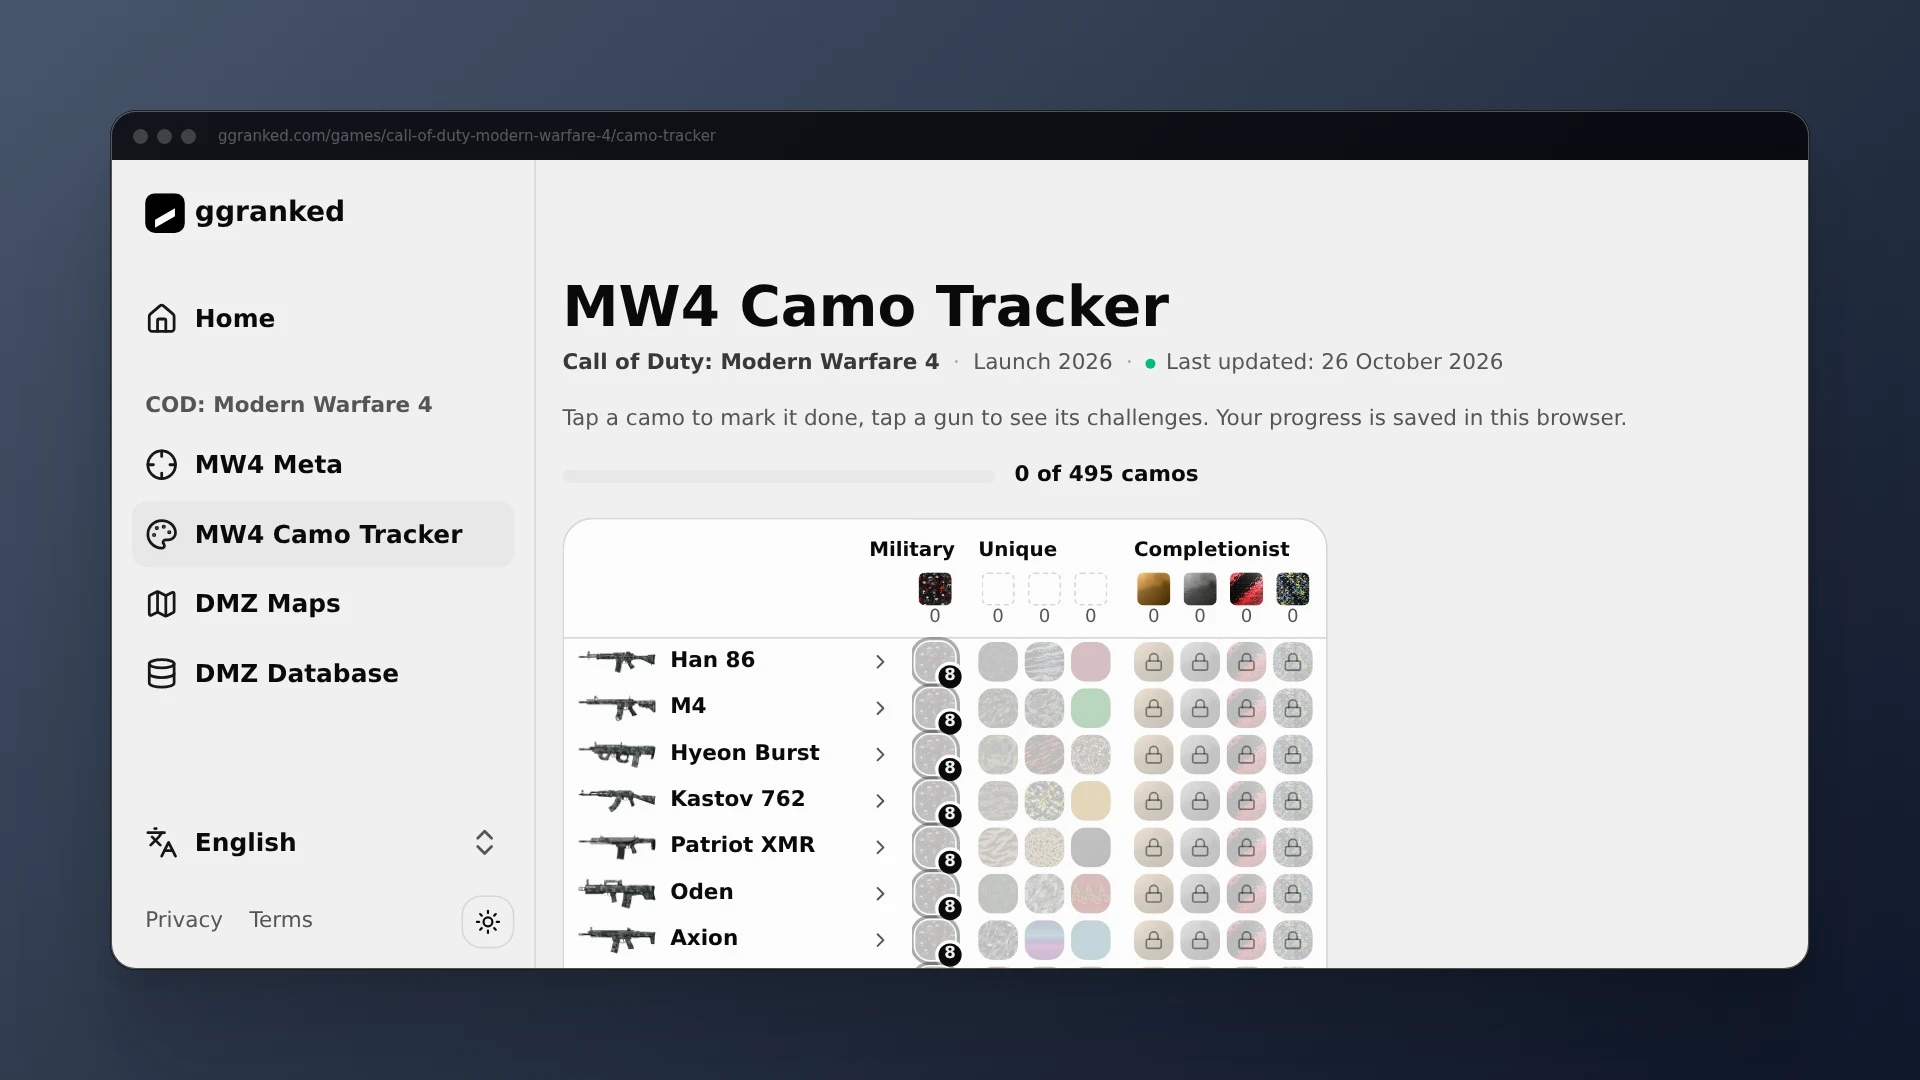Open the Home page from sidebar
The width and height of the screenshot is (1920, 1080).
point(323,318)
